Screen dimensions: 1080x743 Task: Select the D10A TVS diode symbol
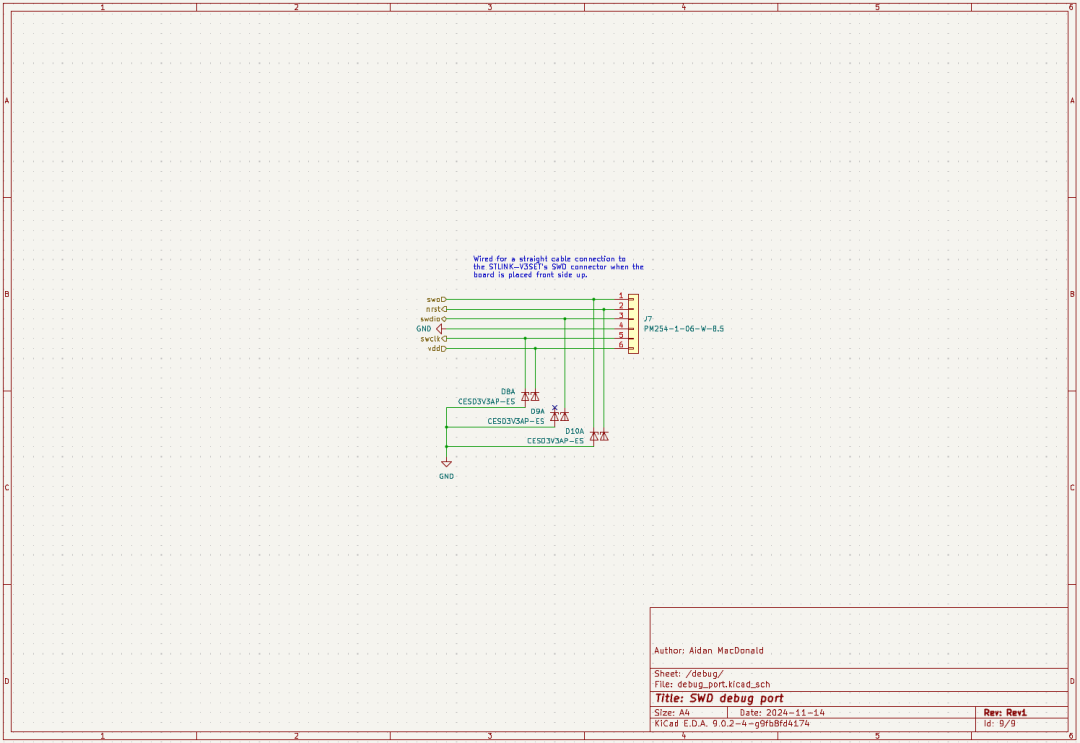pos(599,436)
